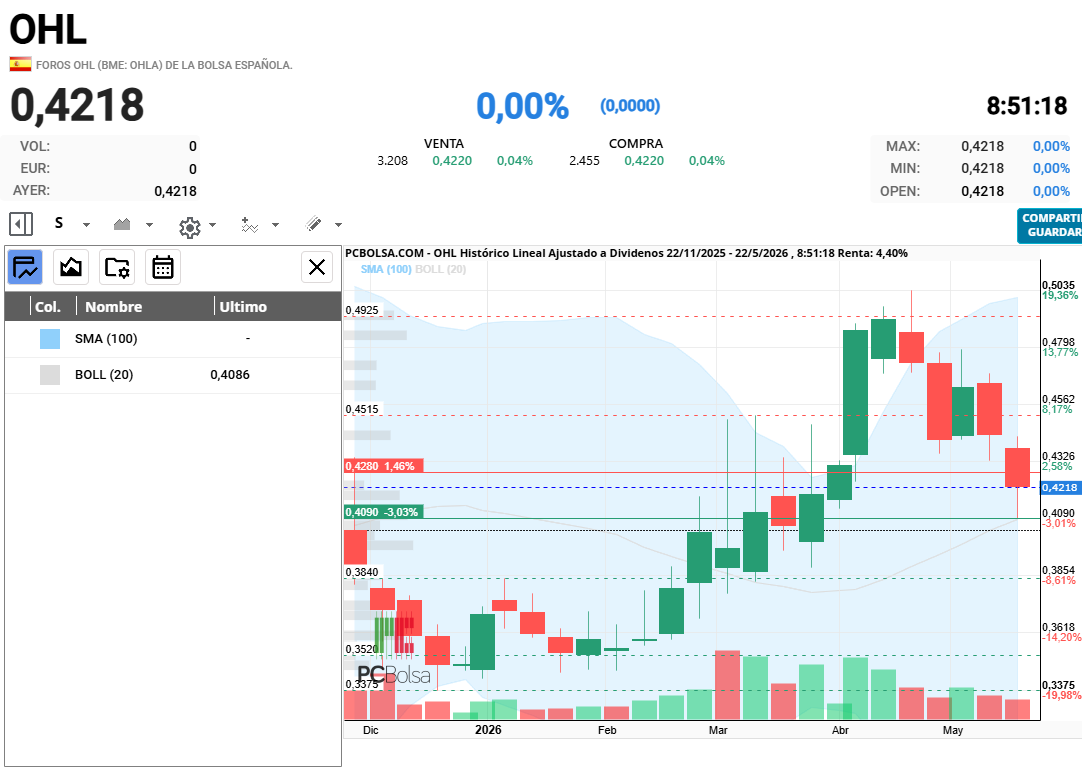Expand the timeframe dropdown arrow next to S
The width and height of the screenshot is (1082, 767).
[x=86, y=225]
